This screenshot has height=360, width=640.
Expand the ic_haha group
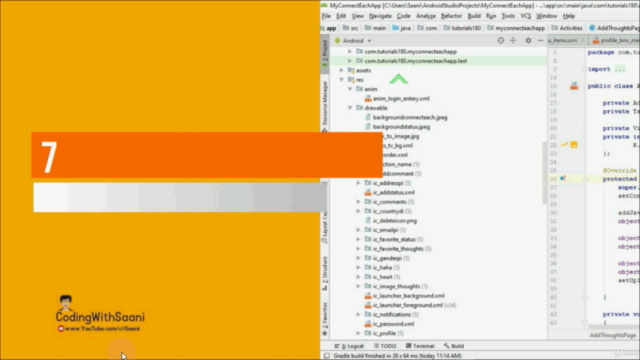(358, 267)
